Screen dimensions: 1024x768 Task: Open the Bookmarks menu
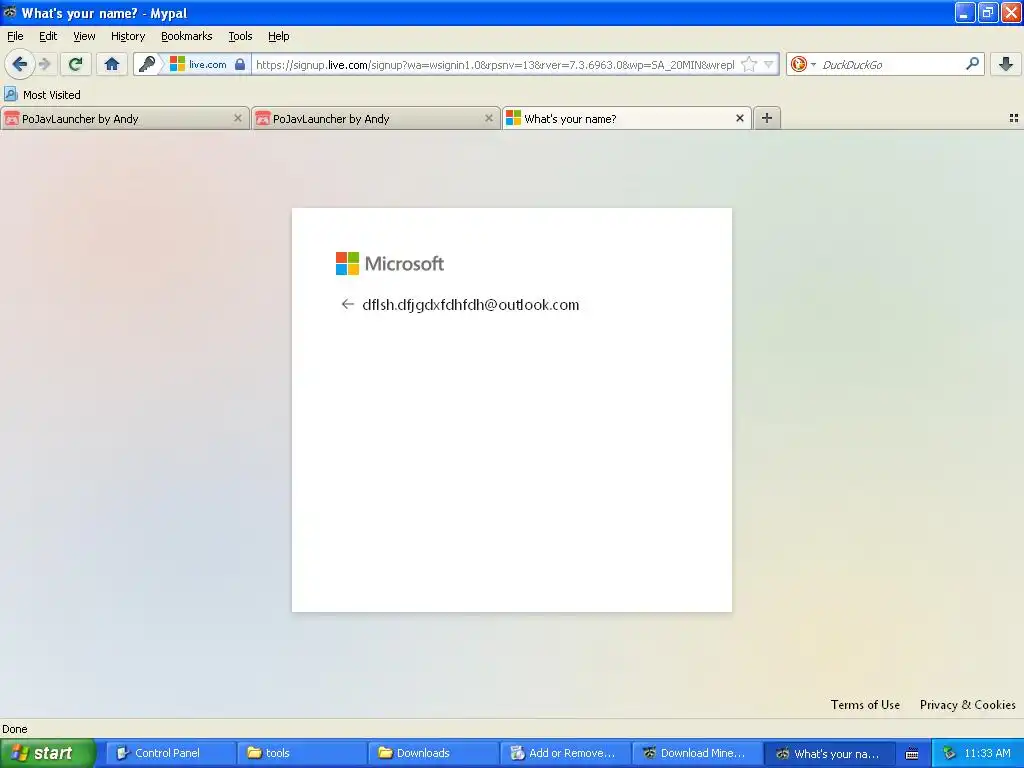coord(186,36)
